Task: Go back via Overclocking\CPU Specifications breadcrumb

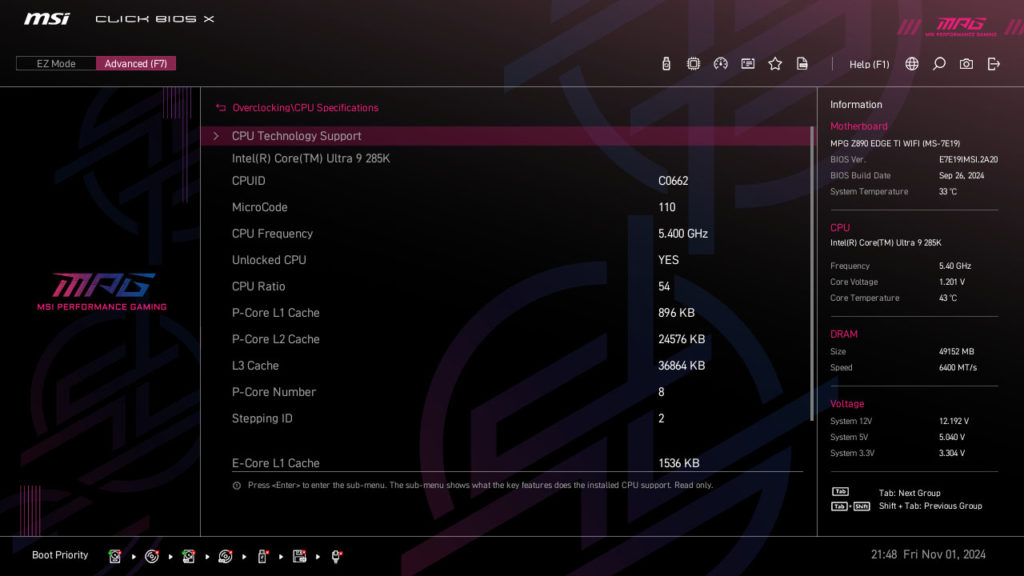Action: [x=306, y=107]
